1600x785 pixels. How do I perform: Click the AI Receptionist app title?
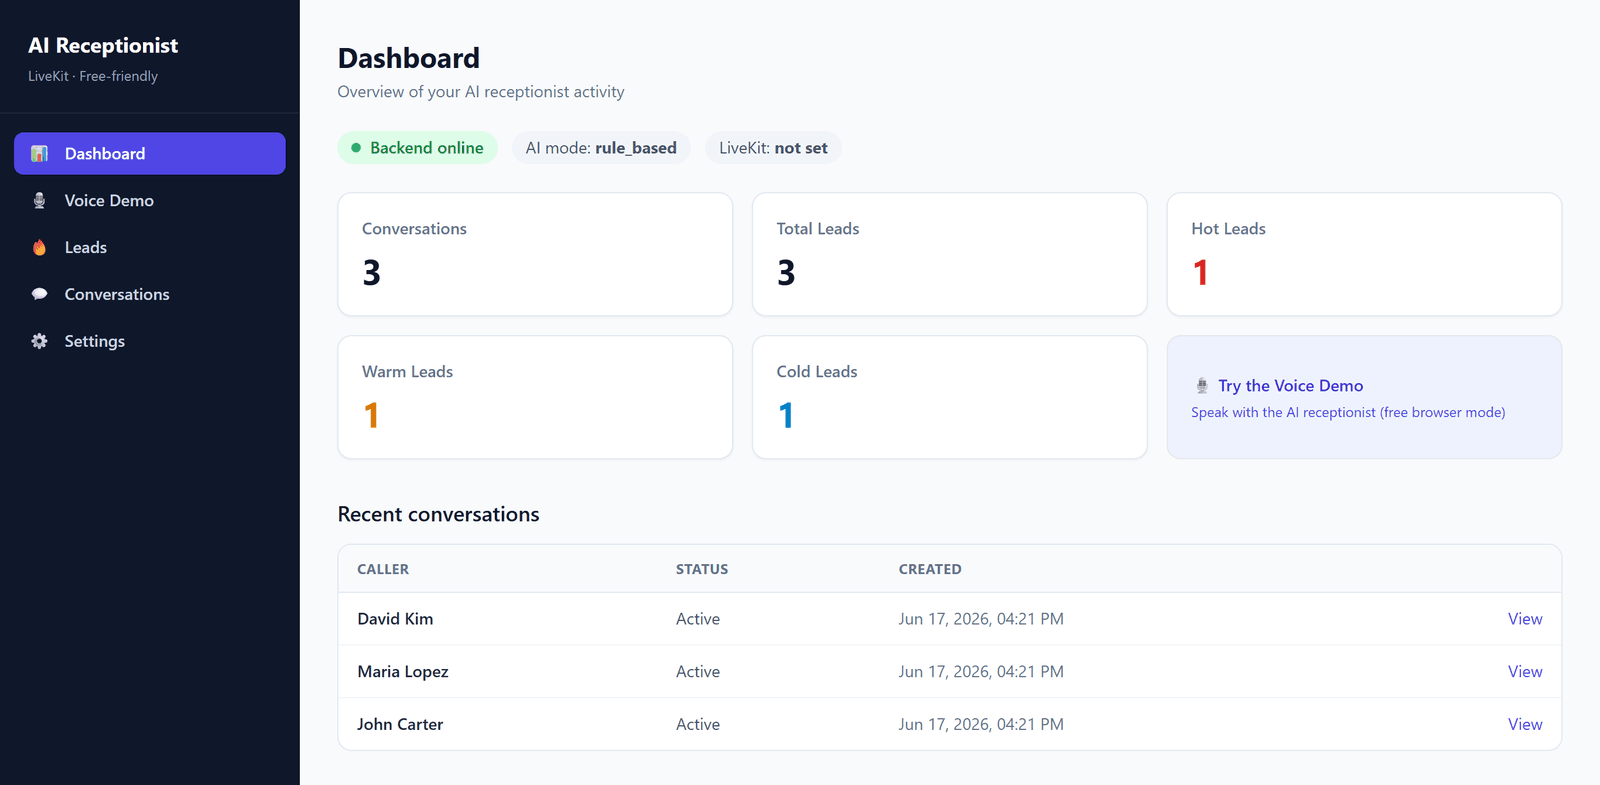coord(103,45)
